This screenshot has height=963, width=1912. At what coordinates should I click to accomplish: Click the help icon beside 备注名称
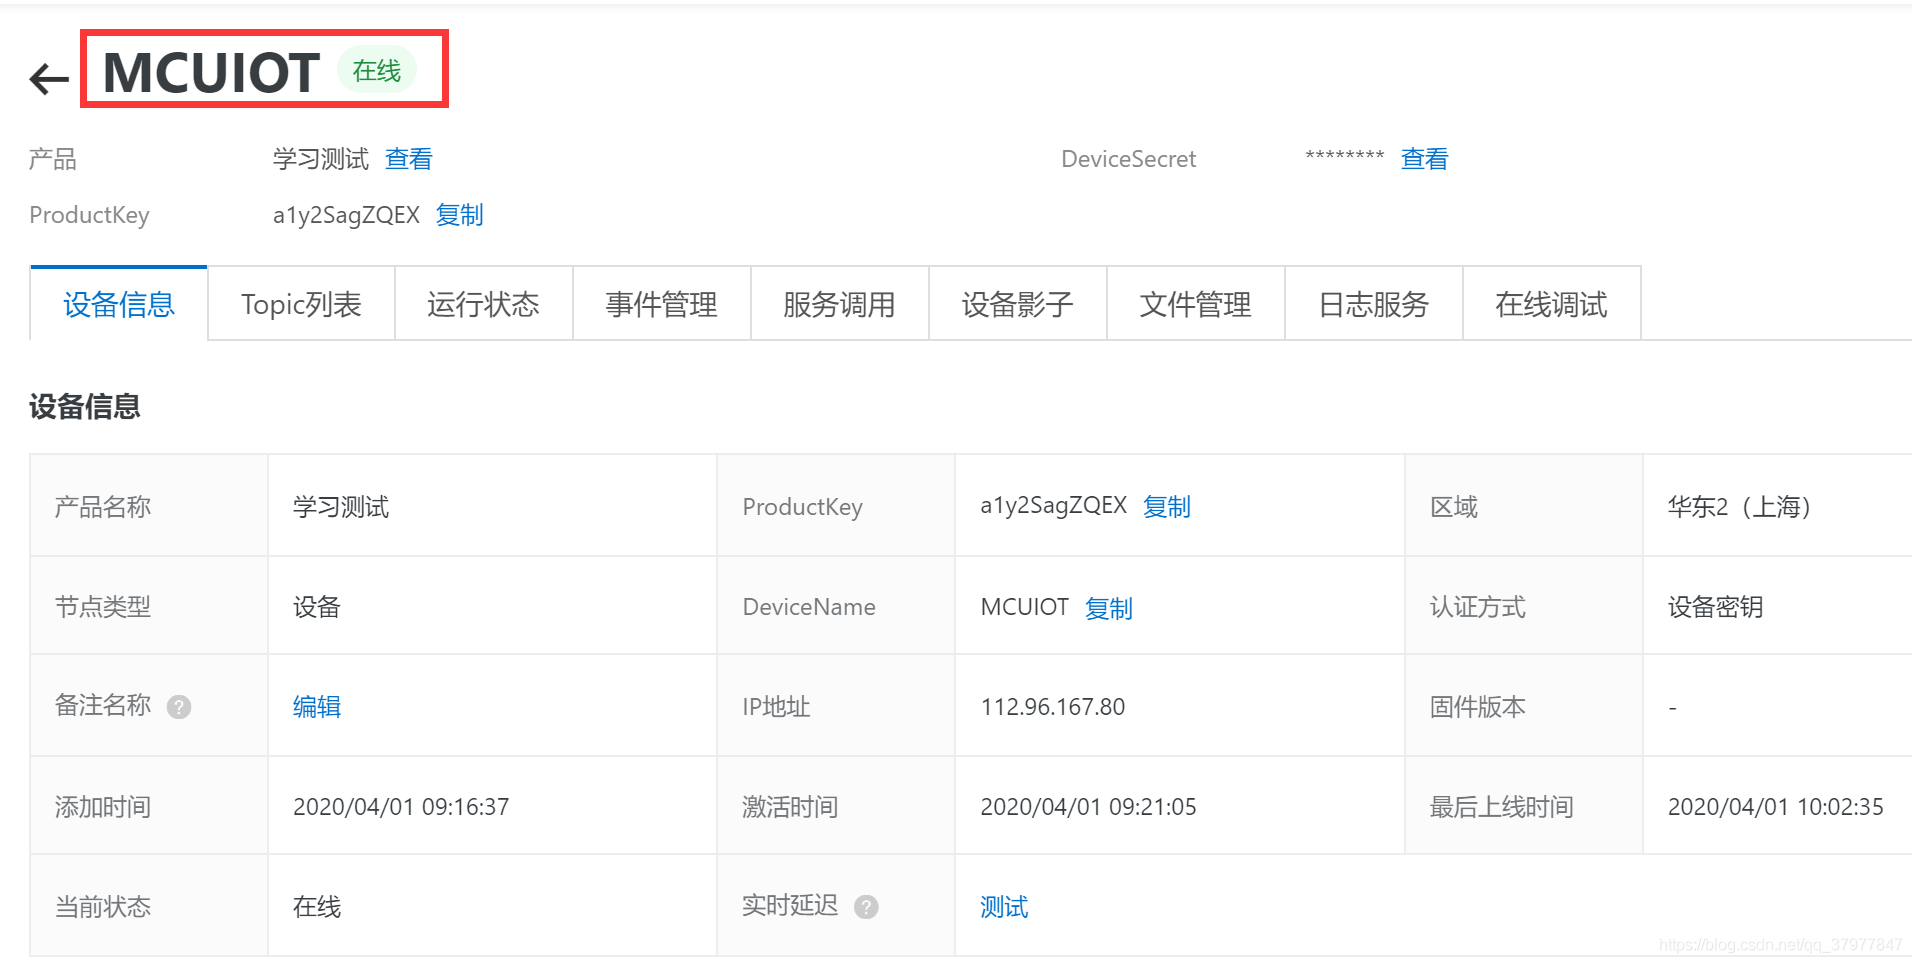tap(179, 707)
